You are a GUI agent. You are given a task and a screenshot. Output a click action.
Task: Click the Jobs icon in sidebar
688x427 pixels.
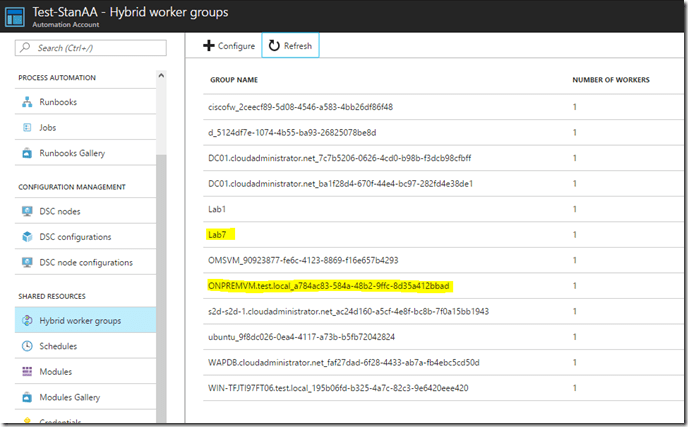pos(27,128)
